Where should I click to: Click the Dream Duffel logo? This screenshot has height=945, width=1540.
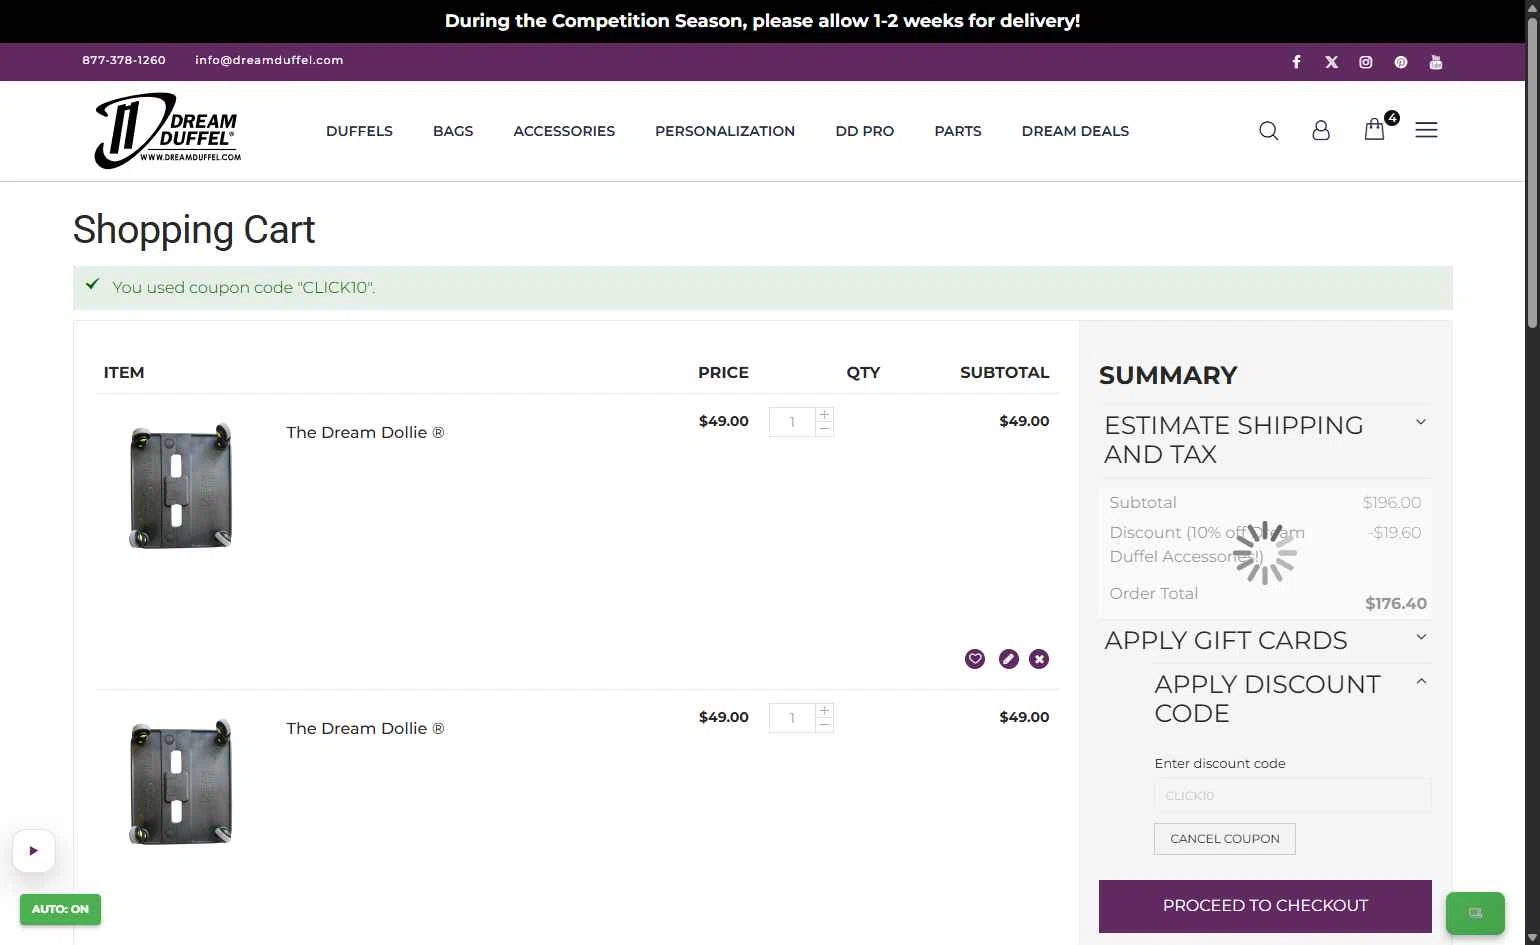(168, 131)
